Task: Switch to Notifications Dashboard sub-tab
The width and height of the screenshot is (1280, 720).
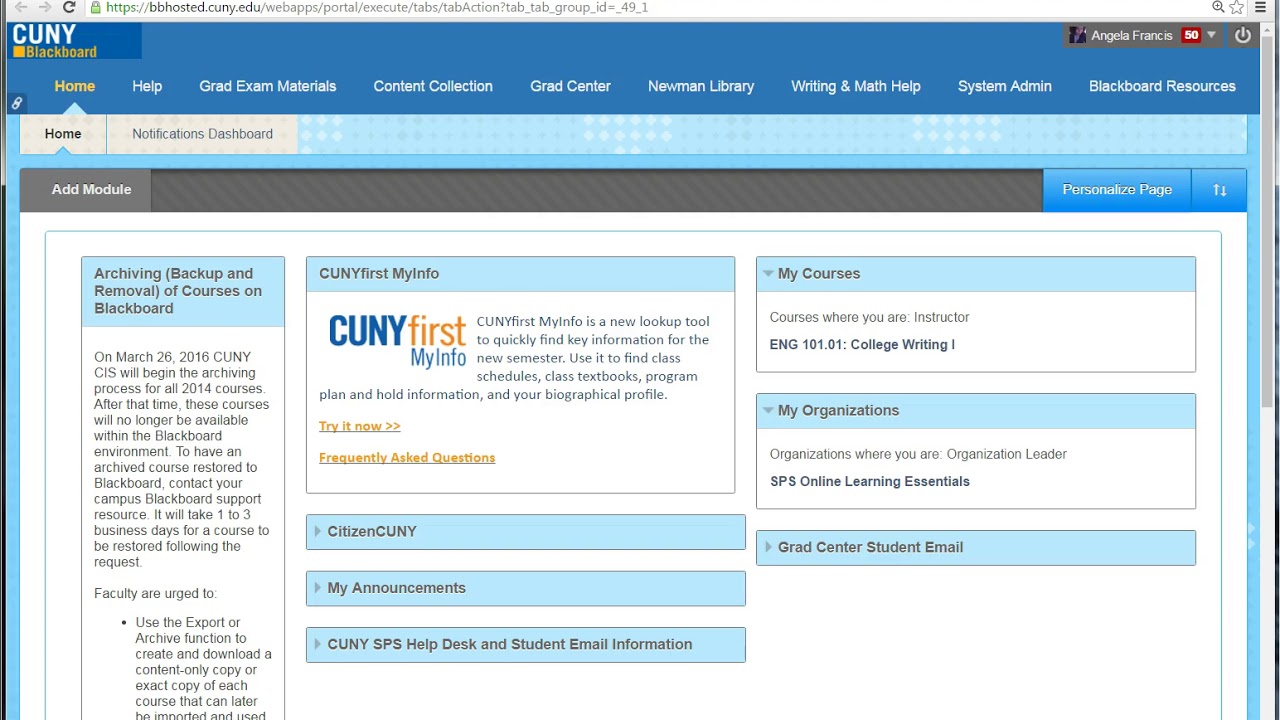Action: (x=202, y=134)
